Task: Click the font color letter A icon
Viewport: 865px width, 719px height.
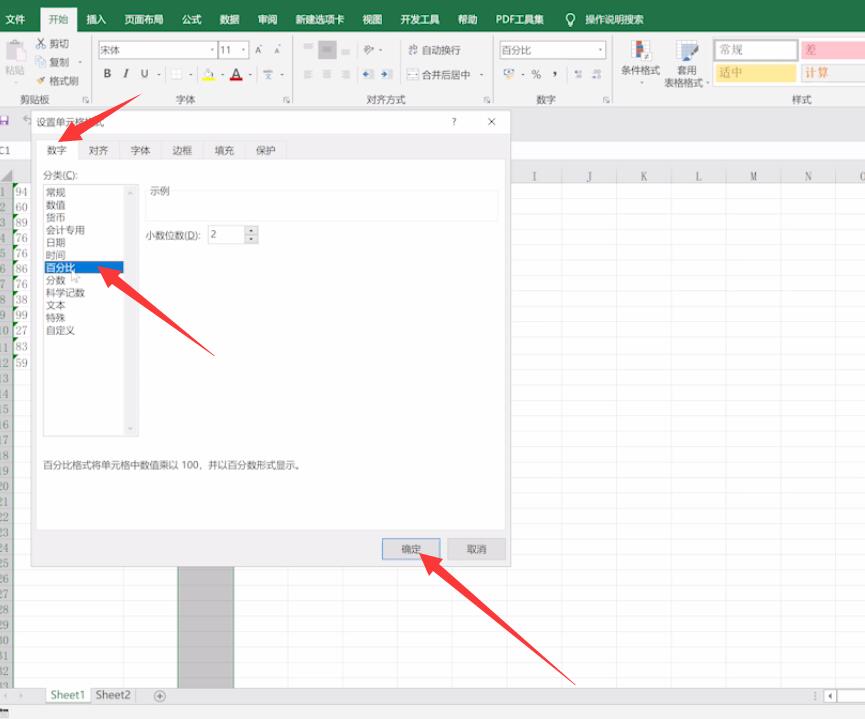Action: coord(236,74)
